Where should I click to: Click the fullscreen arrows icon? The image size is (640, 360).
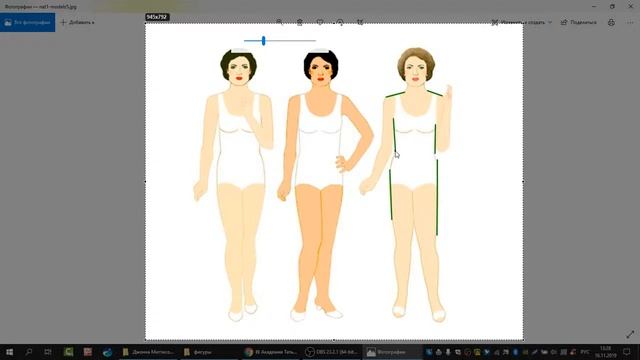tap(630, 334)
